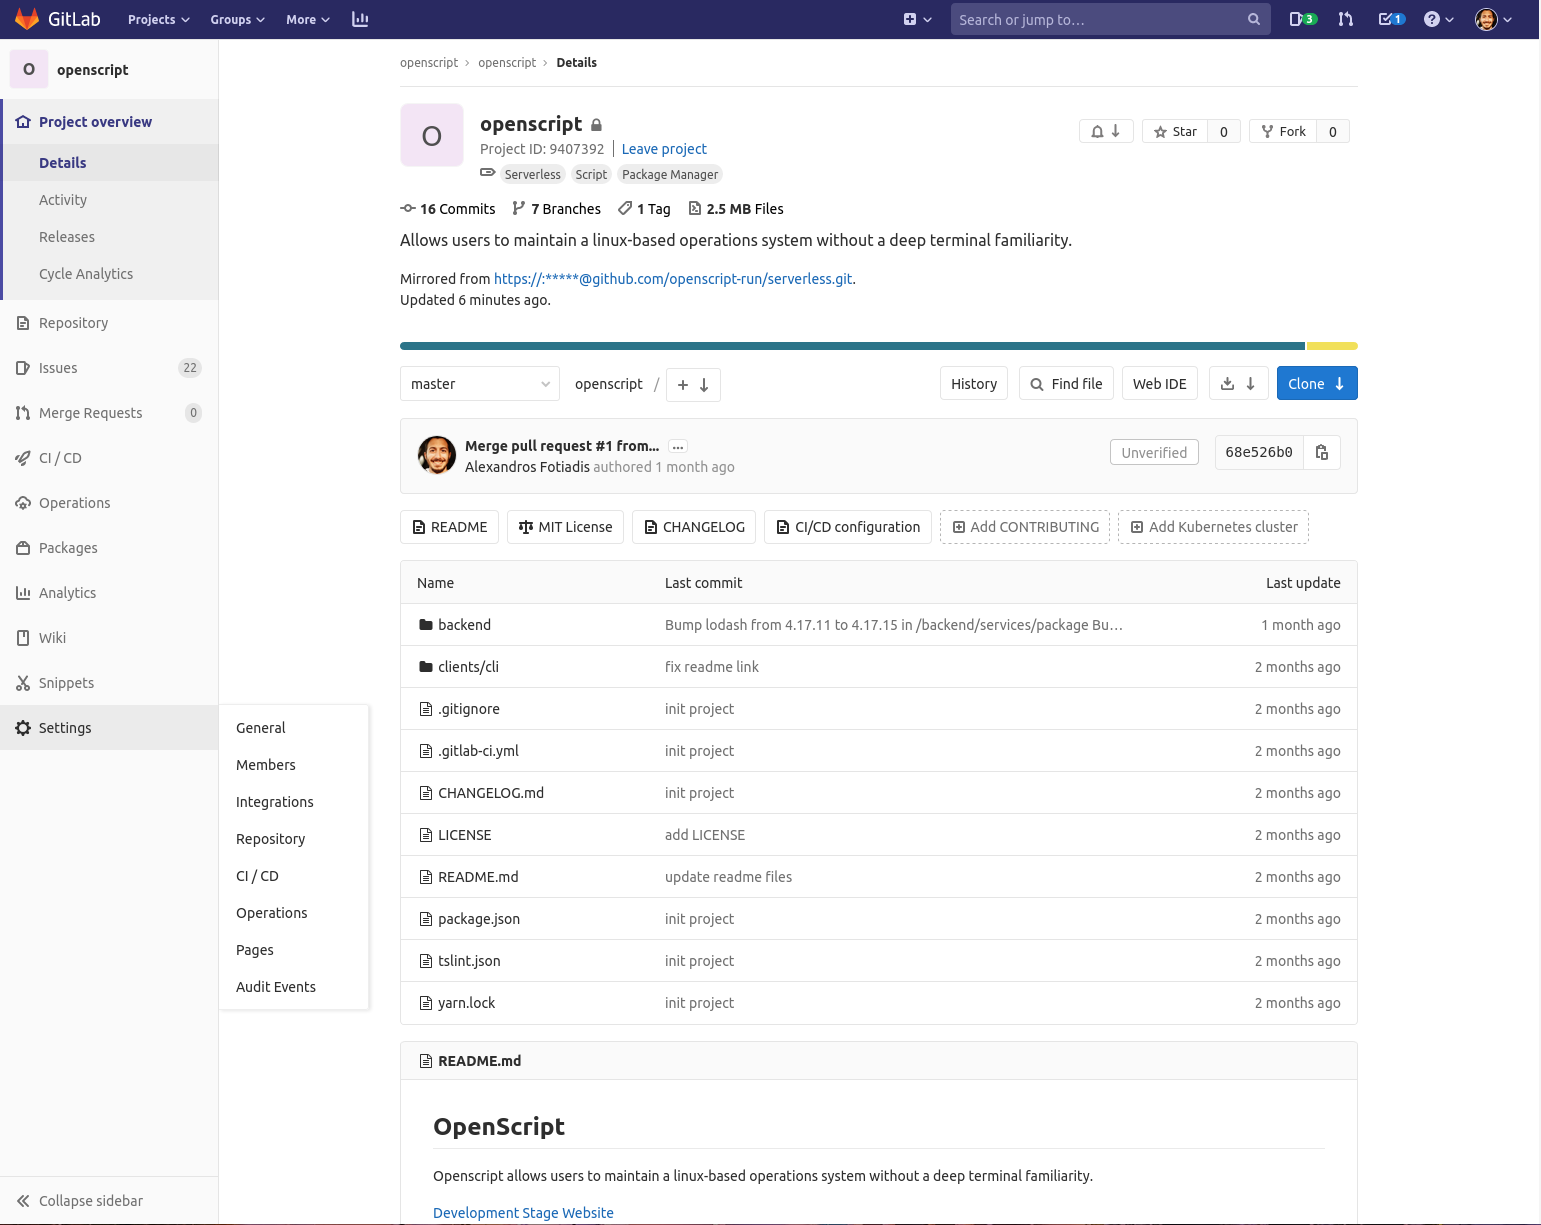Open the new item plus dropdown

[x=917, y=19]
